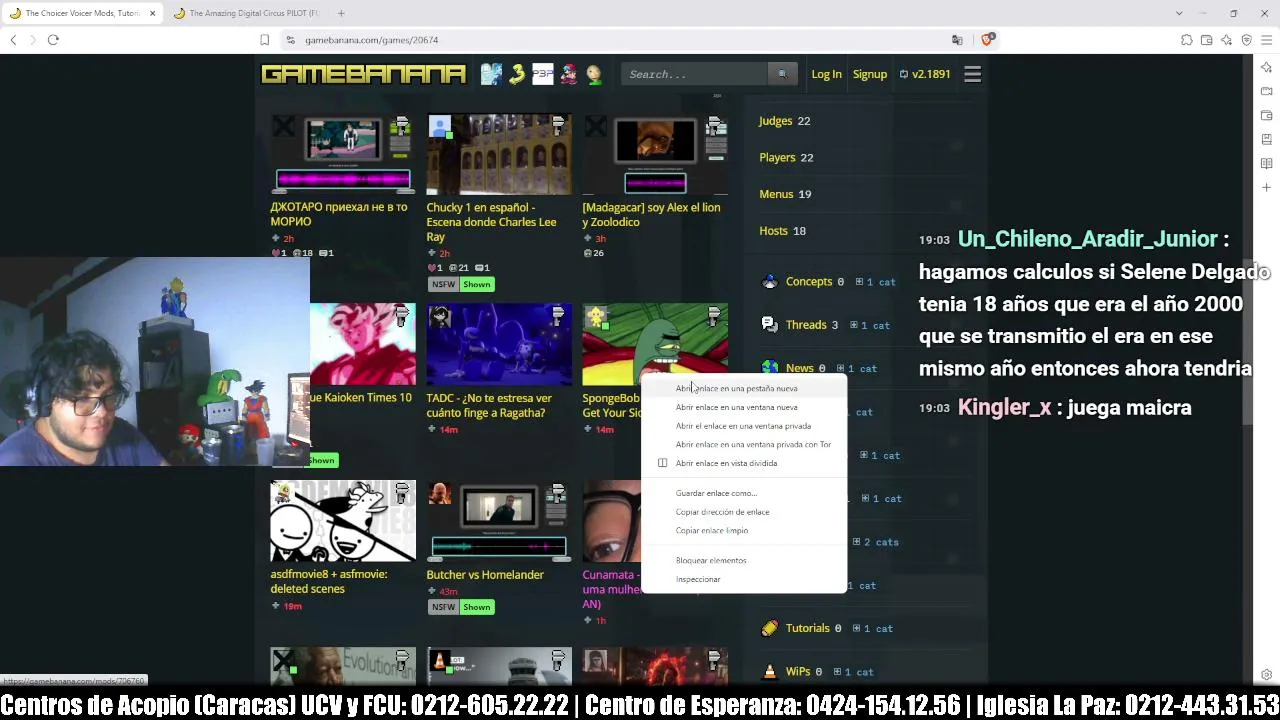Open the 'TADC - ¿No te estresa' thumbnail

(499, 345)
